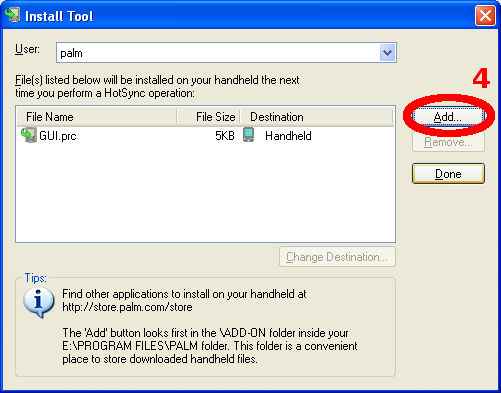
Task: Click the Done button
Action: (448, 174)
